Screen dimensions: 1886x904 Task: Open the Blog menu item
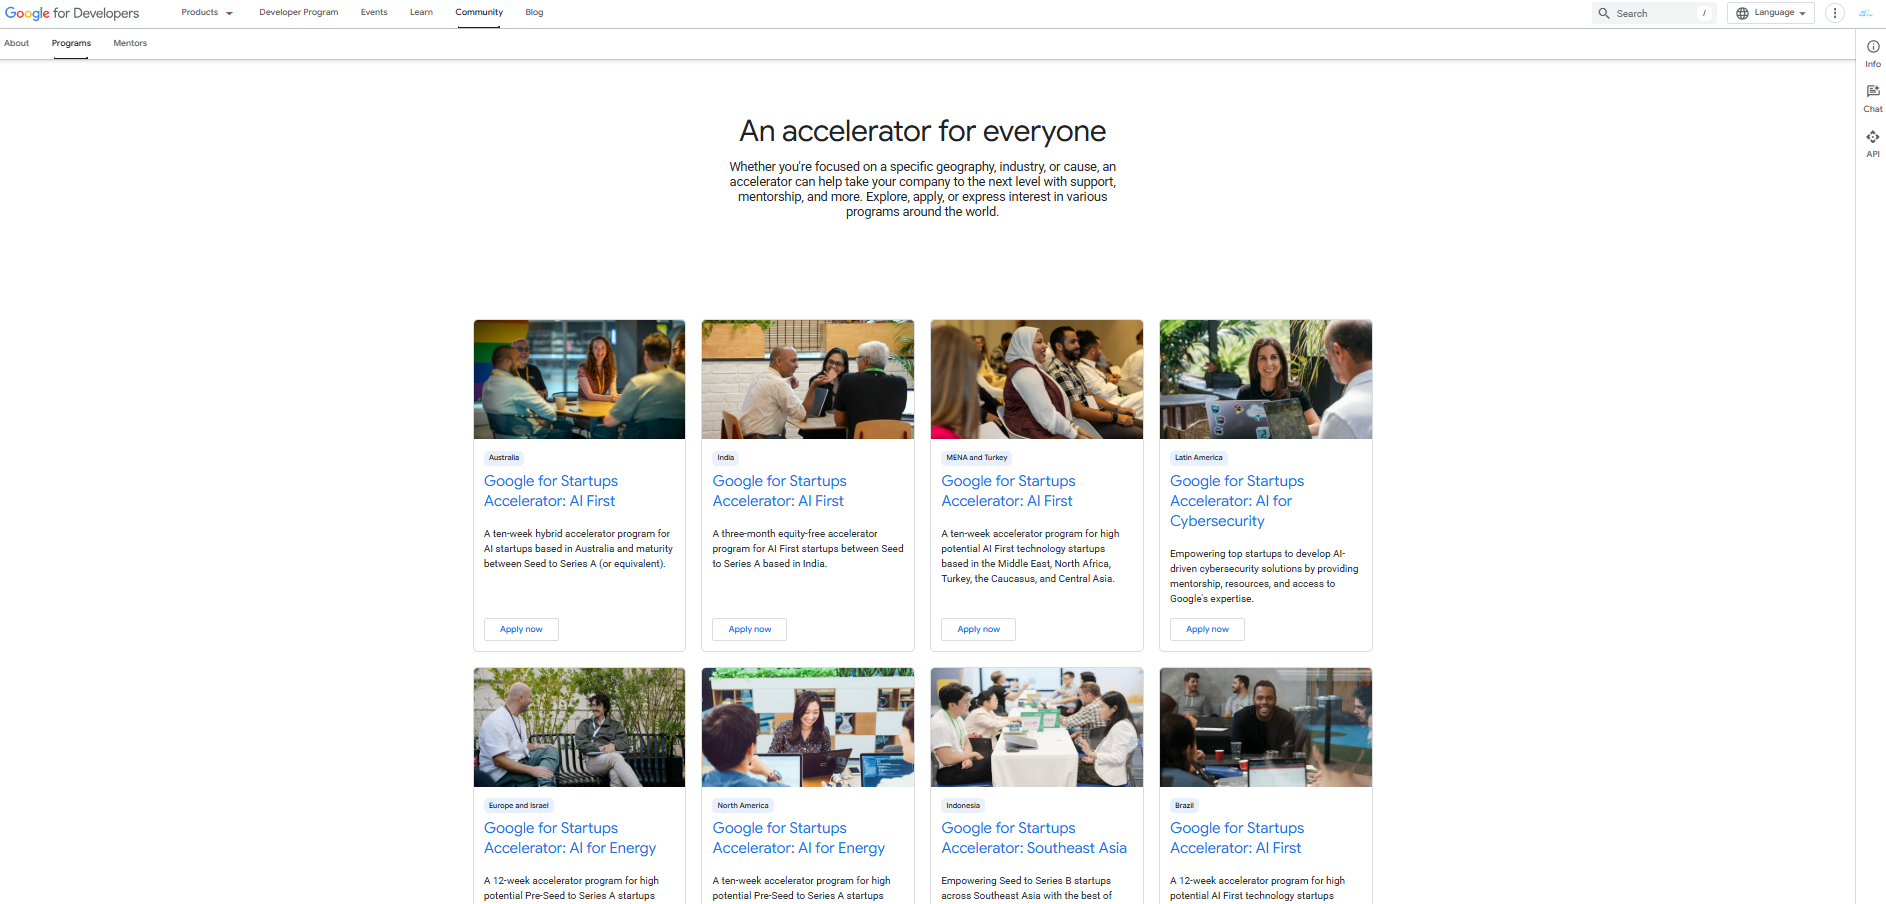click(534, 13)
